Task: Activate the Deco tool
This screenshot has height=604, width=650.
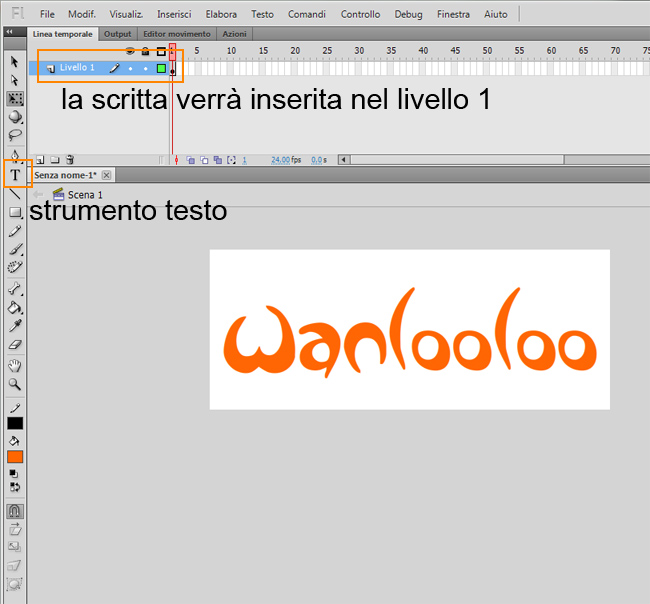Action: (15, 267)
